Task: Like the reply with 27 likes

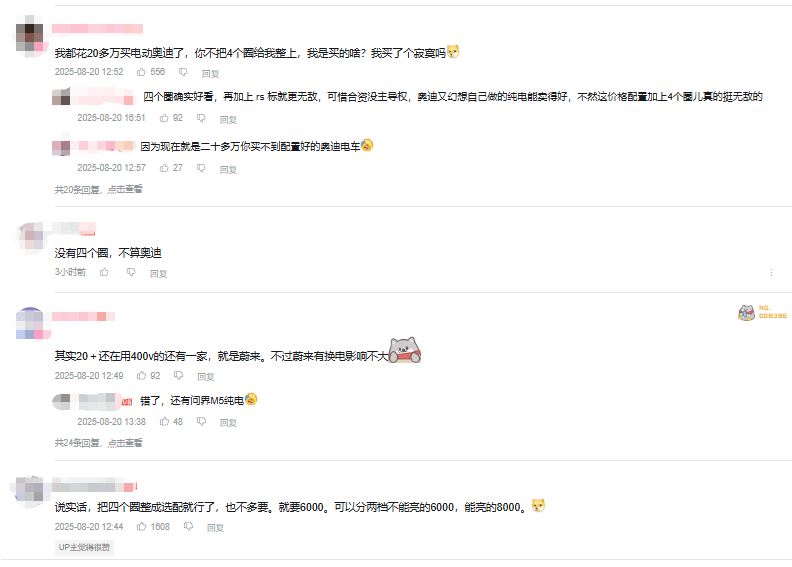Action: 164,168
